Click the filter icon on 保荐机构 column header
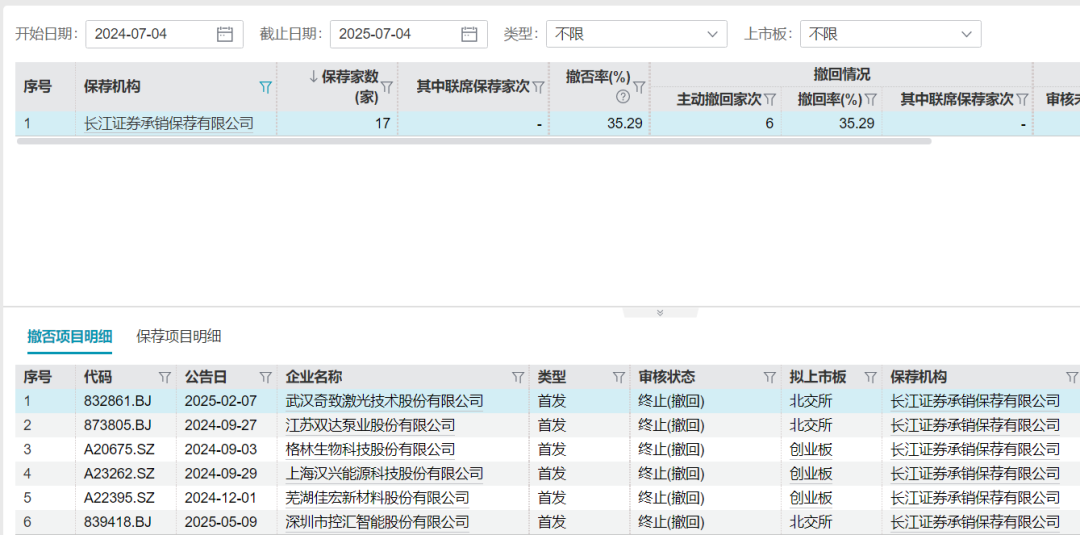Image resolution: width=1080 pixels, height=535 pixels. 265,87
